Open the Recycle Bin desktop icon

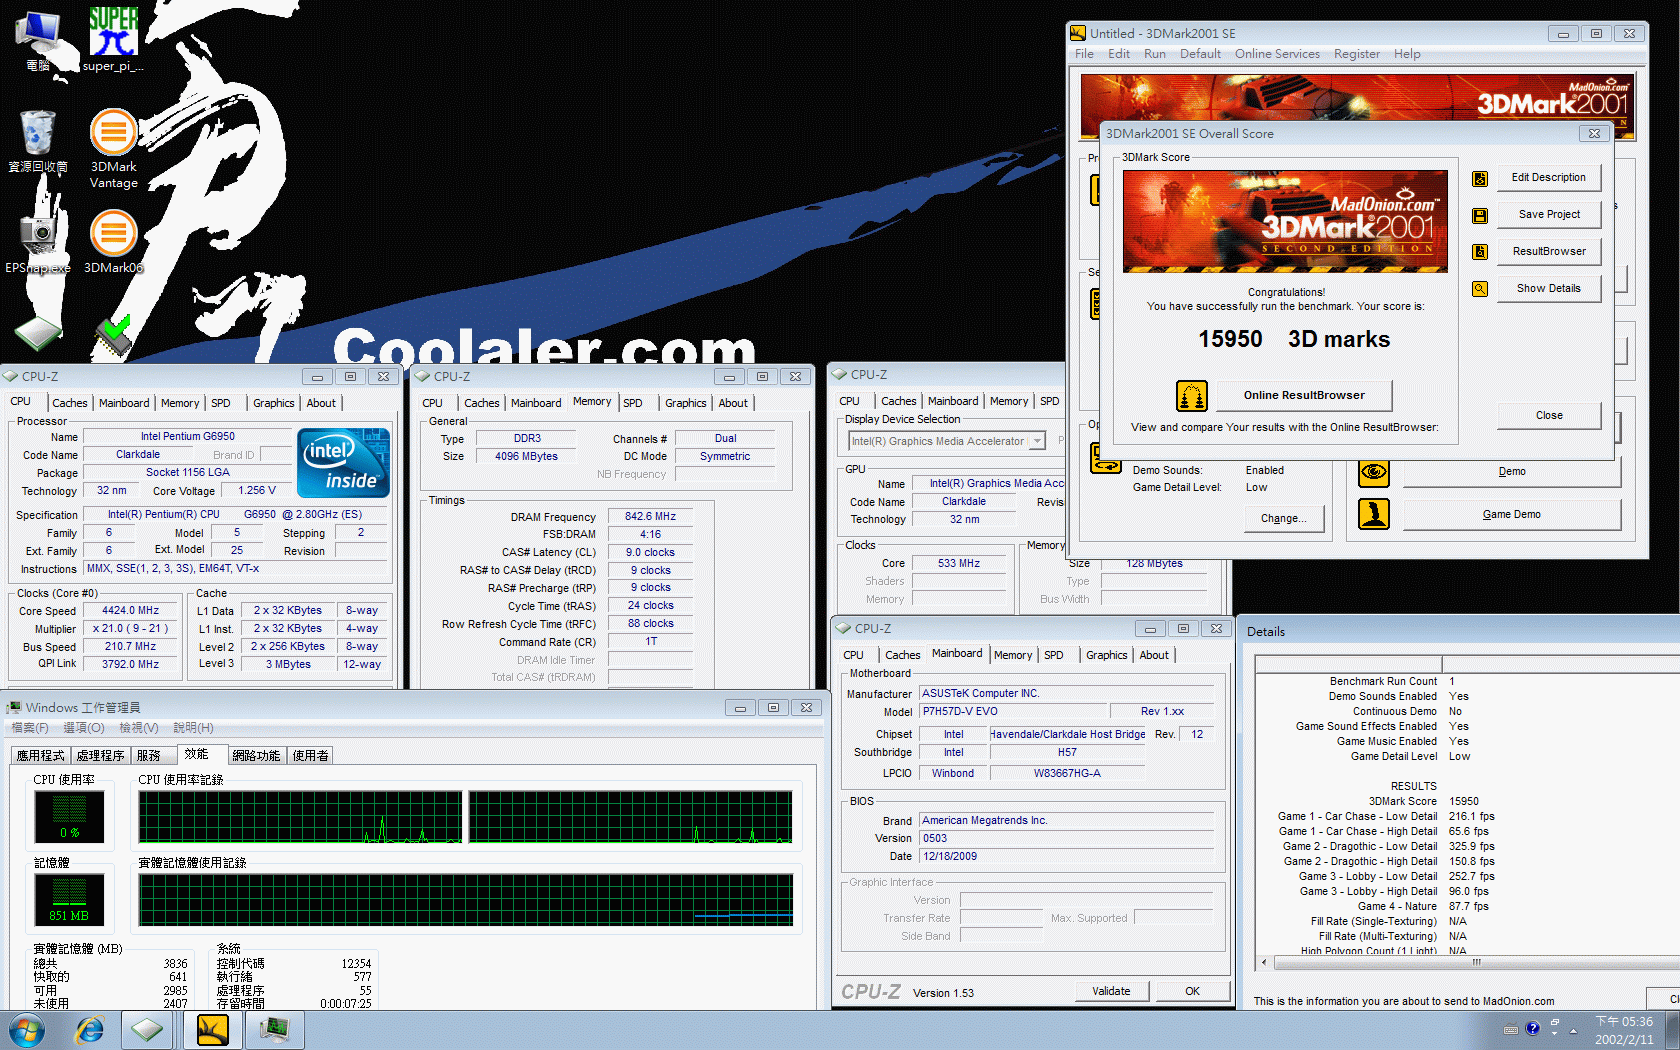click(38, 140)
